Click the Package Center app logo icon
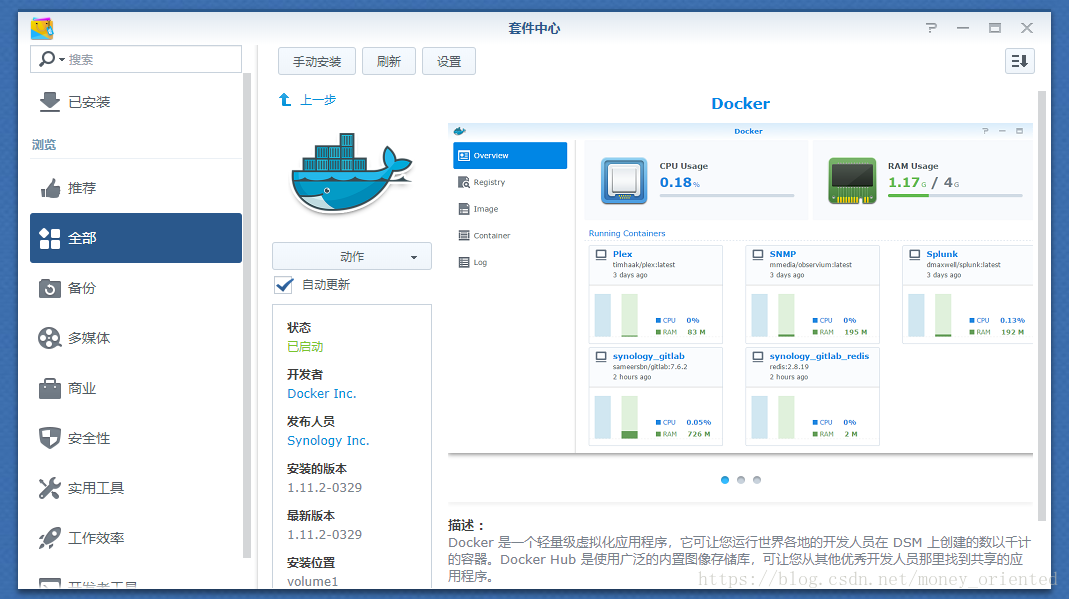The image size is (1069, 599). tap(42, 28)
